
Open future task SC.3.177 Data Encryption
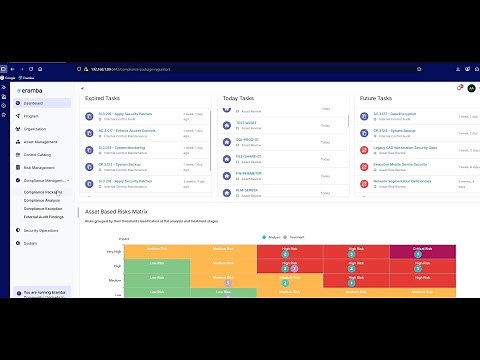[395, 114]
